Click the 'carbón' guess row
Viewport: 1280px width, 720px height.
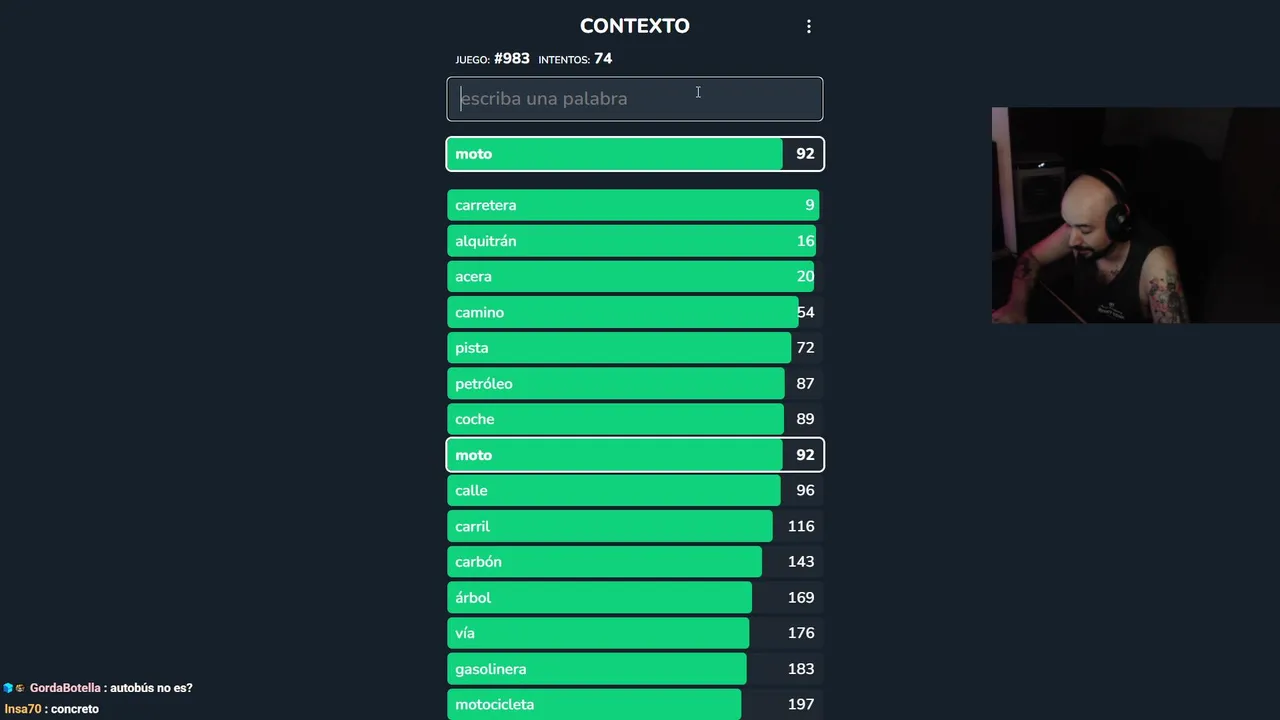(634, 562)
